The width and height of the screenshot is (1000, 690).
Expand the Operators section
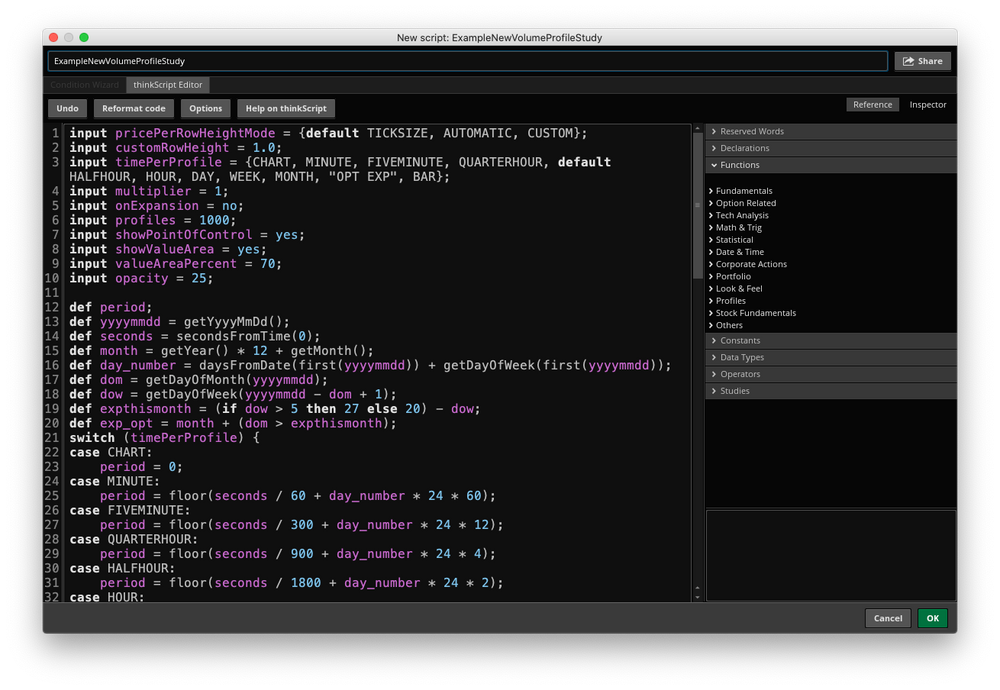831,374
